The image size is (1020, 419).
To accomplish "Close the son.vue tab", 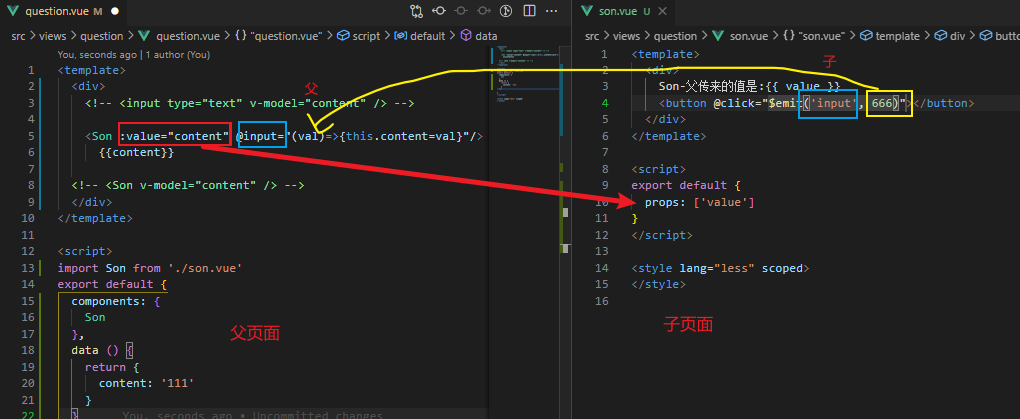I will 663,11.
